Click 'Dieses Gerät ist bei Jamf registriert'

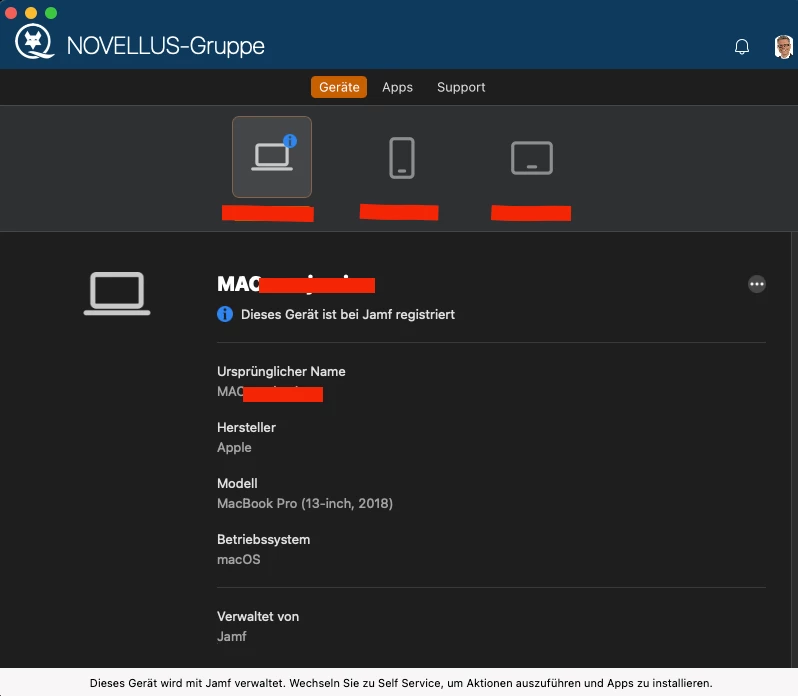(348, 314)
